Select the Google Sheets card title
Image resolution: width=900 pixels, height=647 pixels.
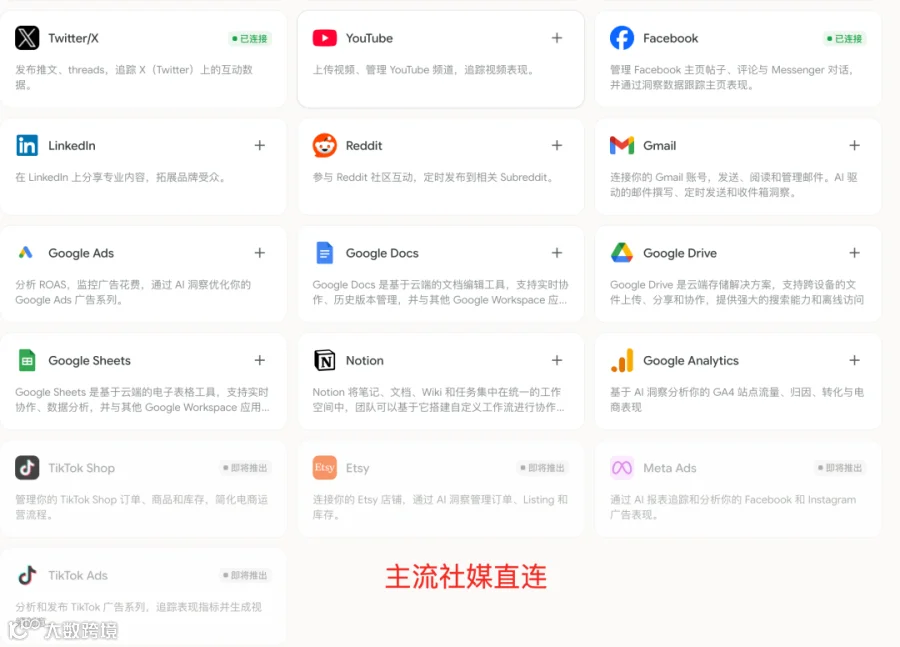click(90, 361)
